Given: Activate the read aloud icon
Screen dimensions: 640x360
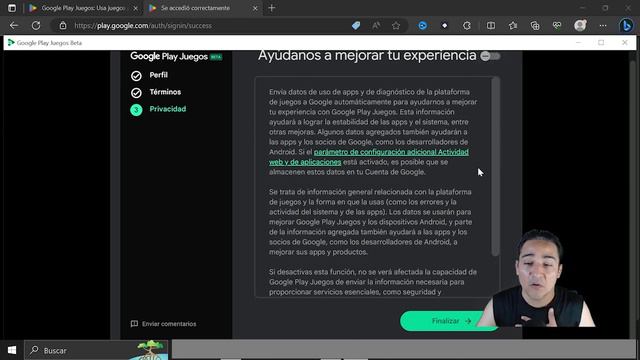Looking at the screenshot, I should (376, 26).
